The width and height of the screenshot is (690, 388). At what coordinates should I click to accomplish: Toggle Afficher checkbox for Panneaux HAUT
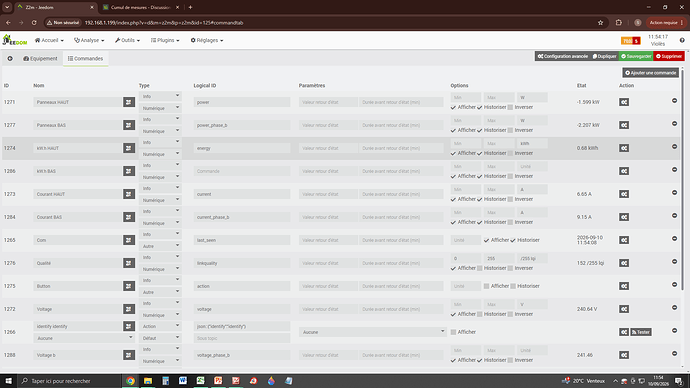[x=453, y=107]
